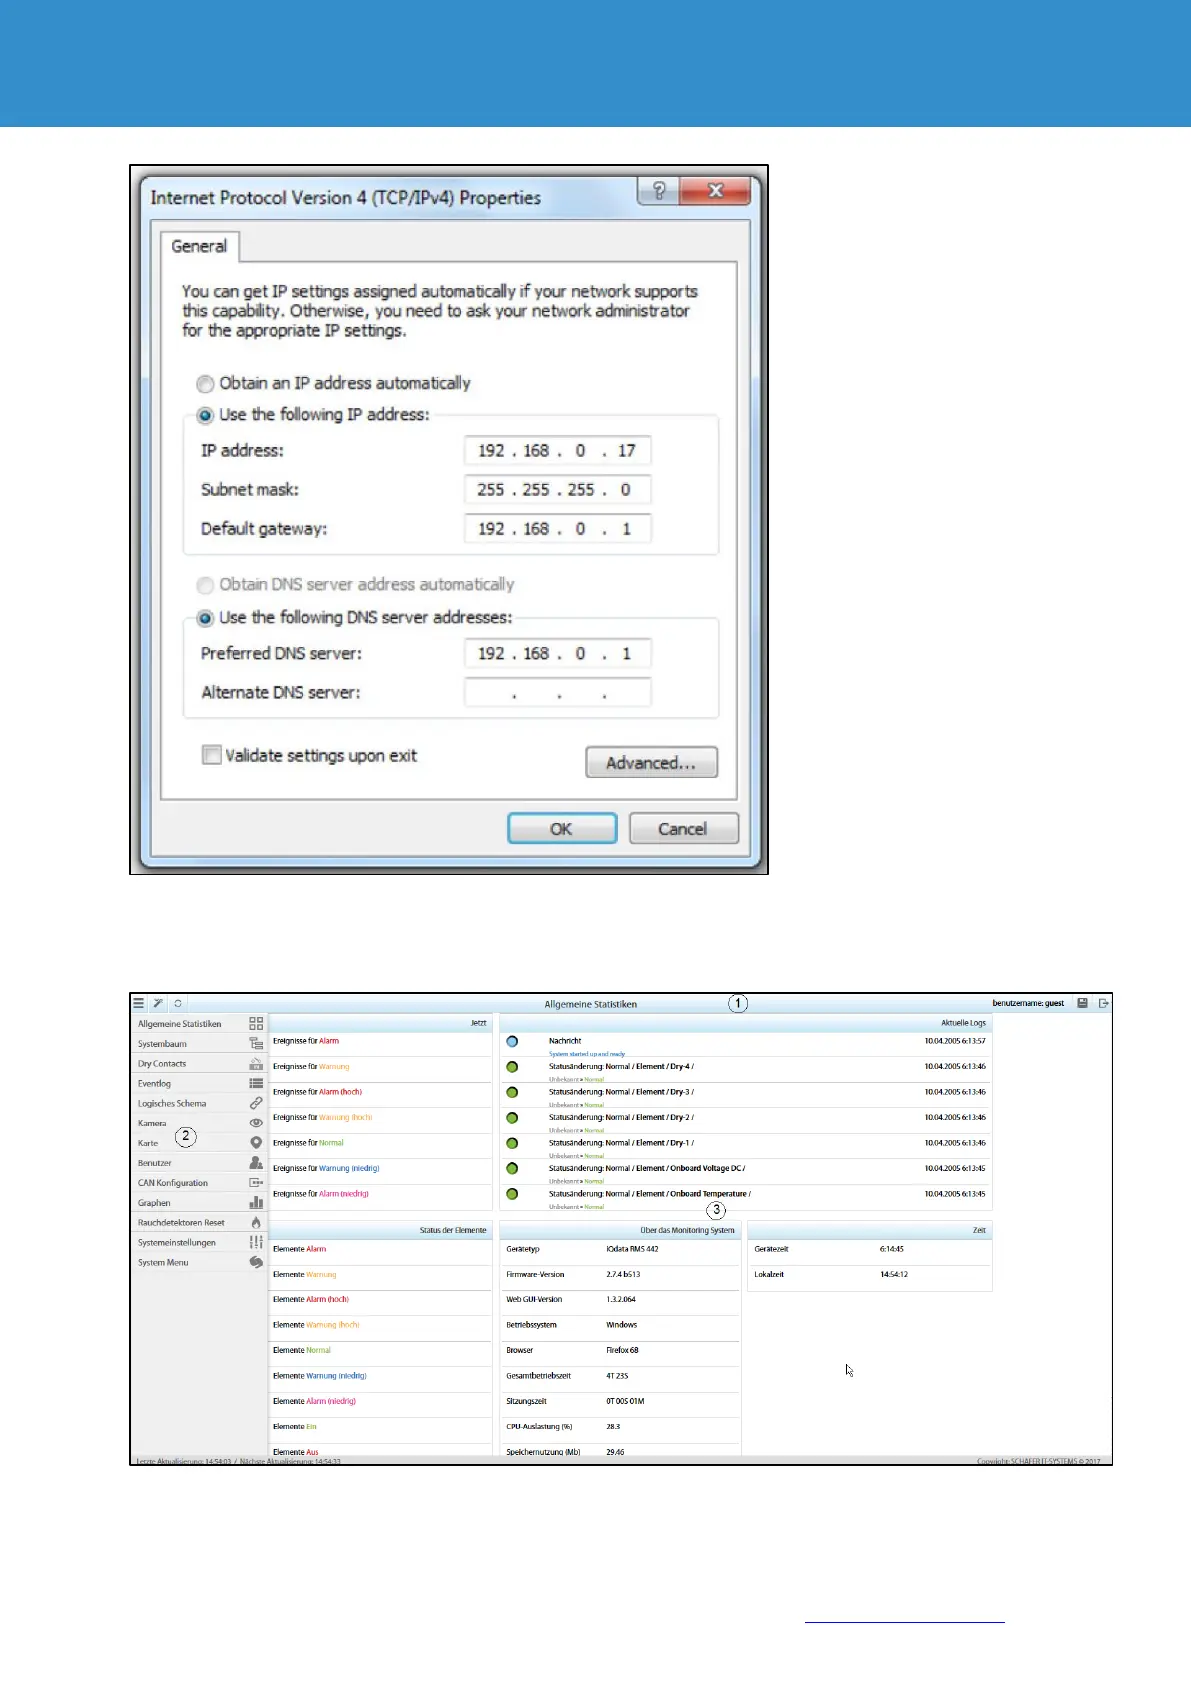Select Obtain DNS server address automatically
This screenshot has width=1191, height=1684.
pyautogui.click(x=205, y=585)
